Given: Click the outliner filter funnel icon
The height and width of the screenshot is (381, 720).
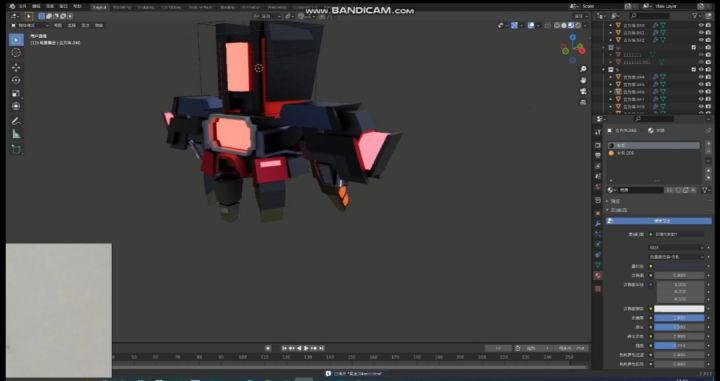Looking at the screenshot, I should click(x=695, y=16).
